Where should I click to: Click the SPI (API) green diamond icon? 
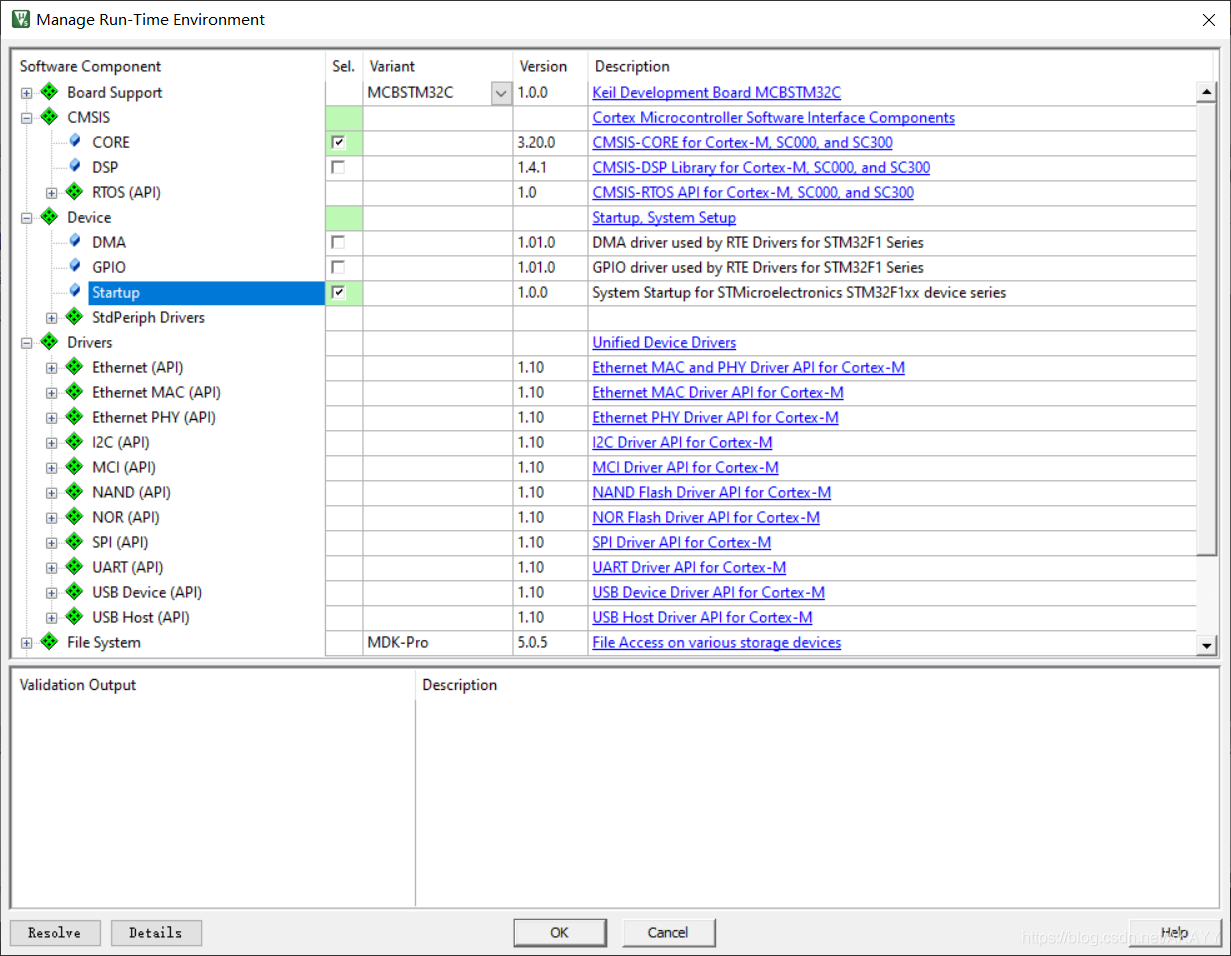pyautogui.click(x=75, y=542)
